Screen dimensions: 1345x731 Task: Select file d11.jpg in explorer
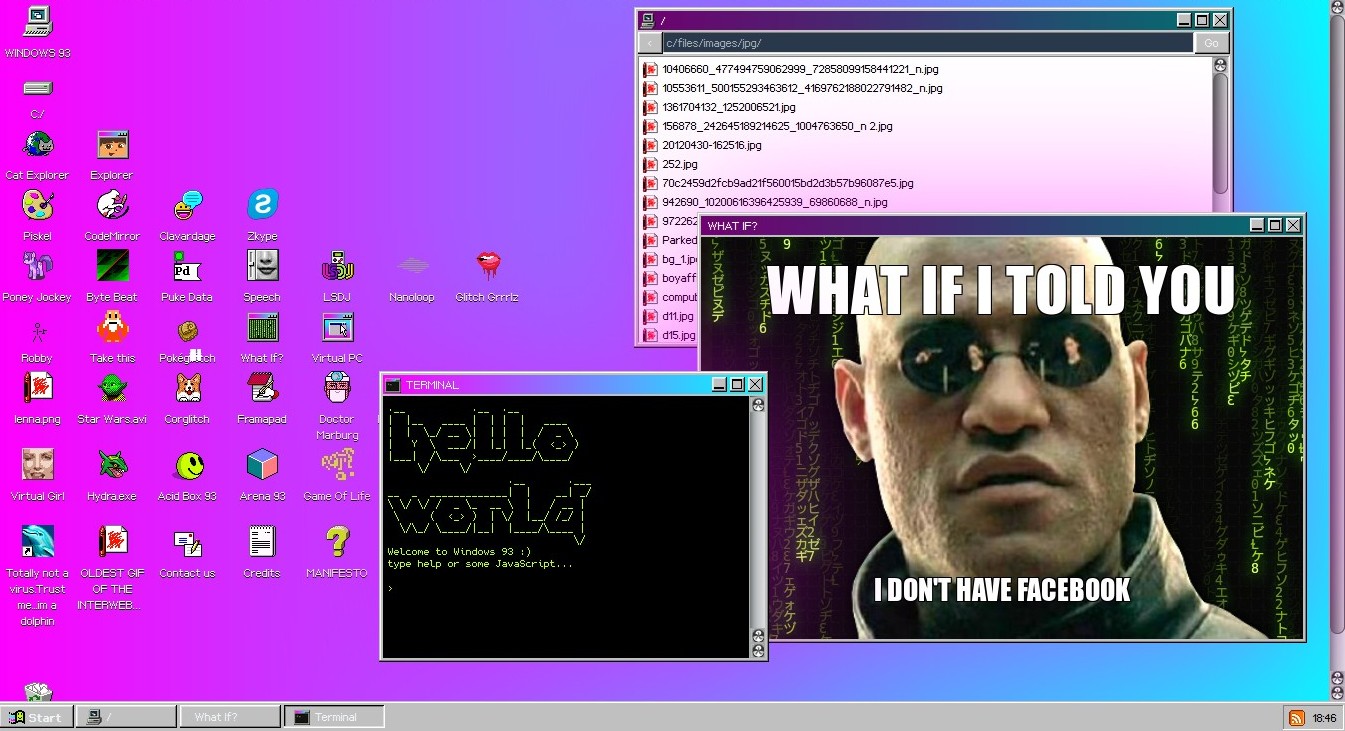point(669,316)
